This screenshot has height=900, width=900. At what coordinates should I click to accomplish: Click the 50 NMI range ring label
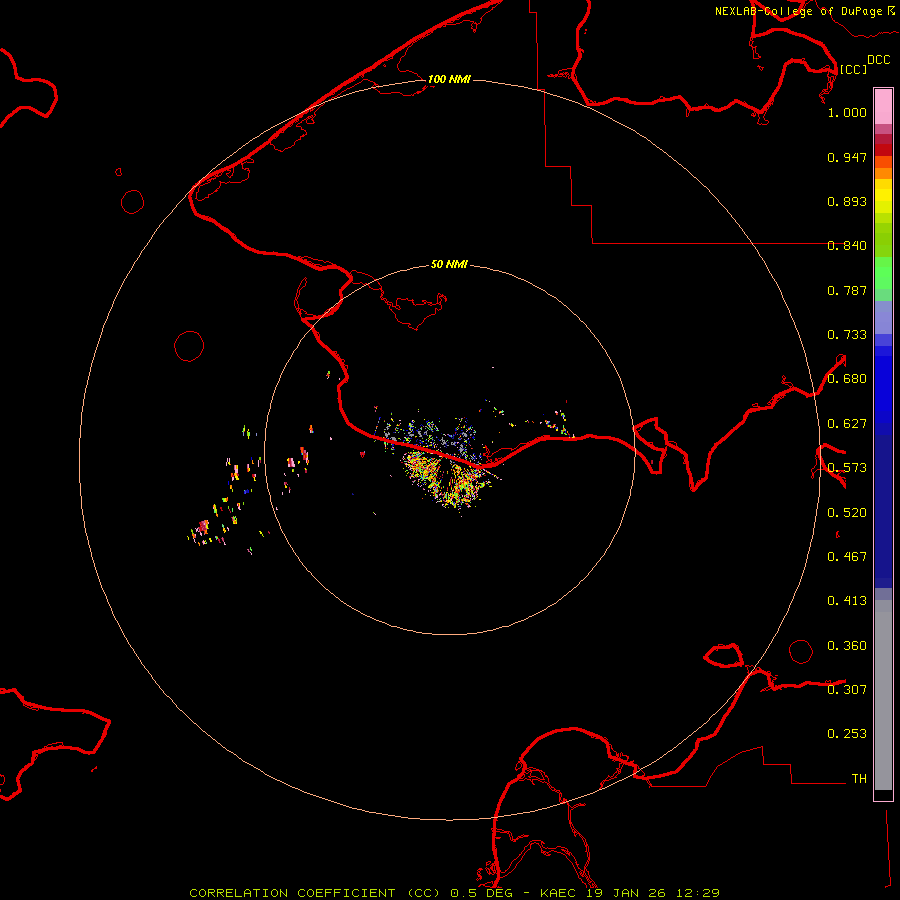point(449,265)
